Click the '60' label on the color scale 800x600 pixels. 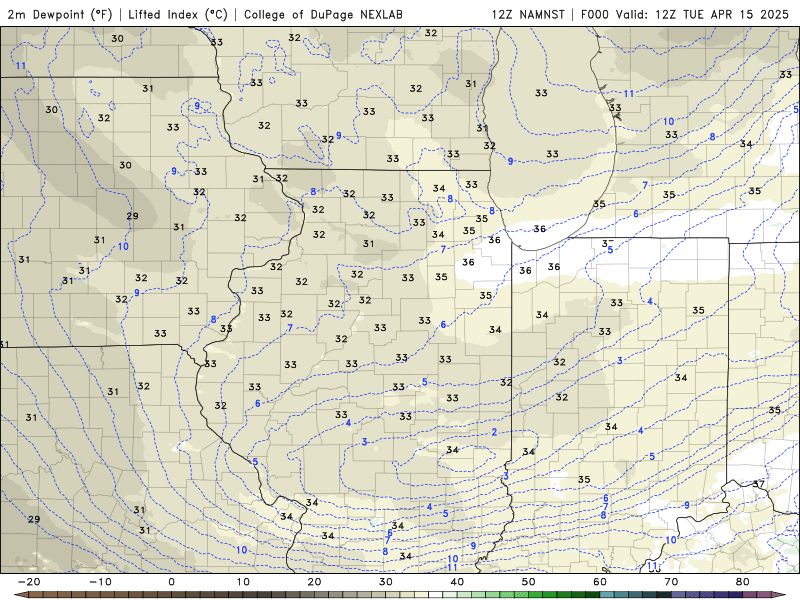coord(600,582)
